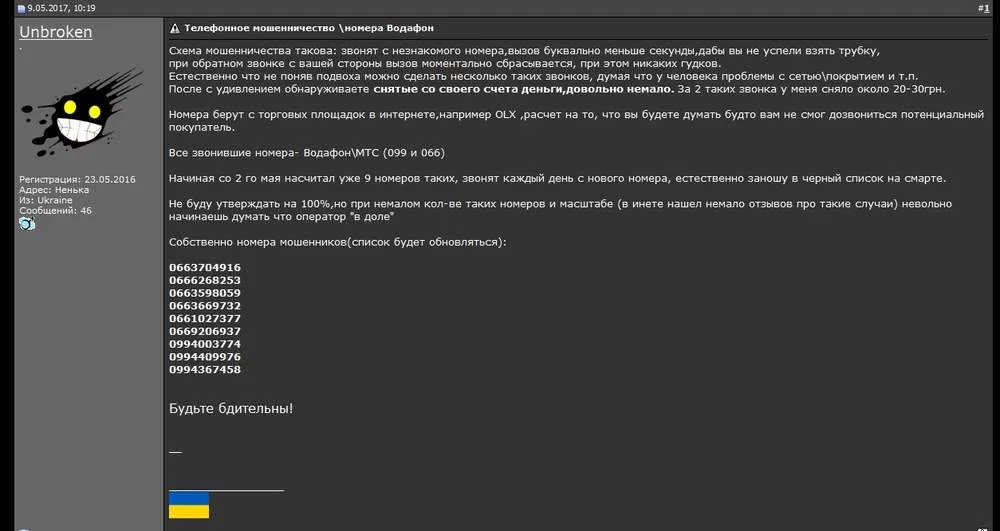Click the phone number 0663598059
Screen dimensions: 1000x531
click(x=205, y=293)
